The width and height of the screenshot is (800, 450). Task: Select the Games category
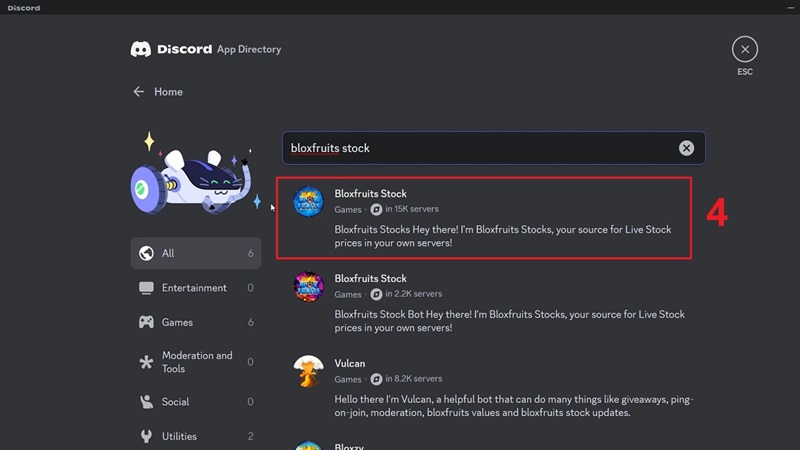(177, 322)
